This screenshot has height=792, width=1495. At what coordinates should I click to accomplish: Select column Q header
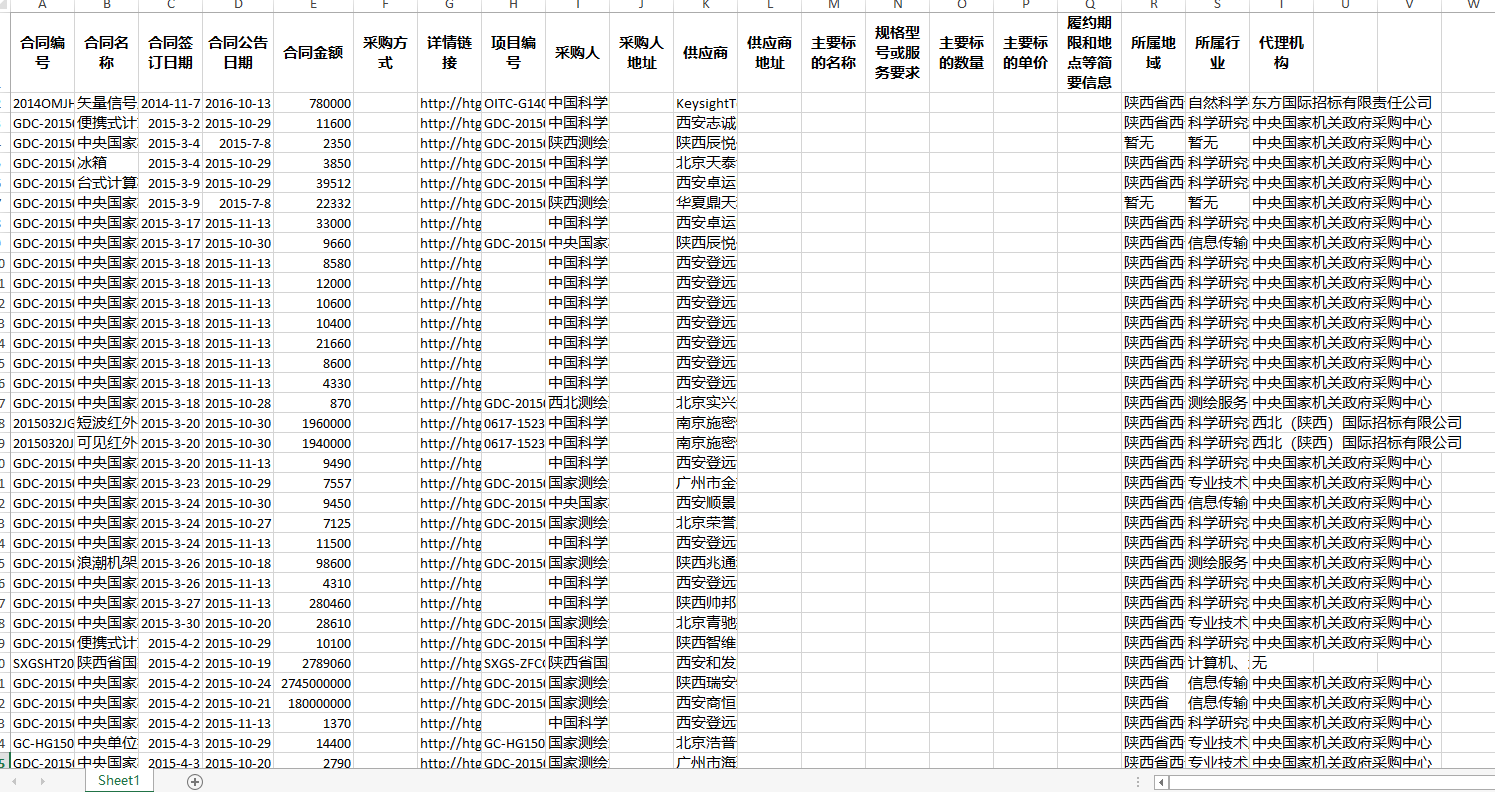1089,5
